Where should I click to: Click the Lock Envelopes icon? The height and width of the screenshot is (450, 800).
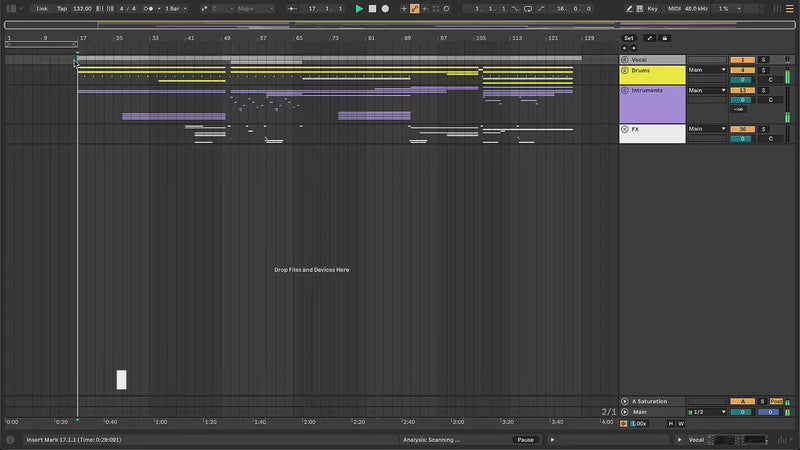pos(665,38)
